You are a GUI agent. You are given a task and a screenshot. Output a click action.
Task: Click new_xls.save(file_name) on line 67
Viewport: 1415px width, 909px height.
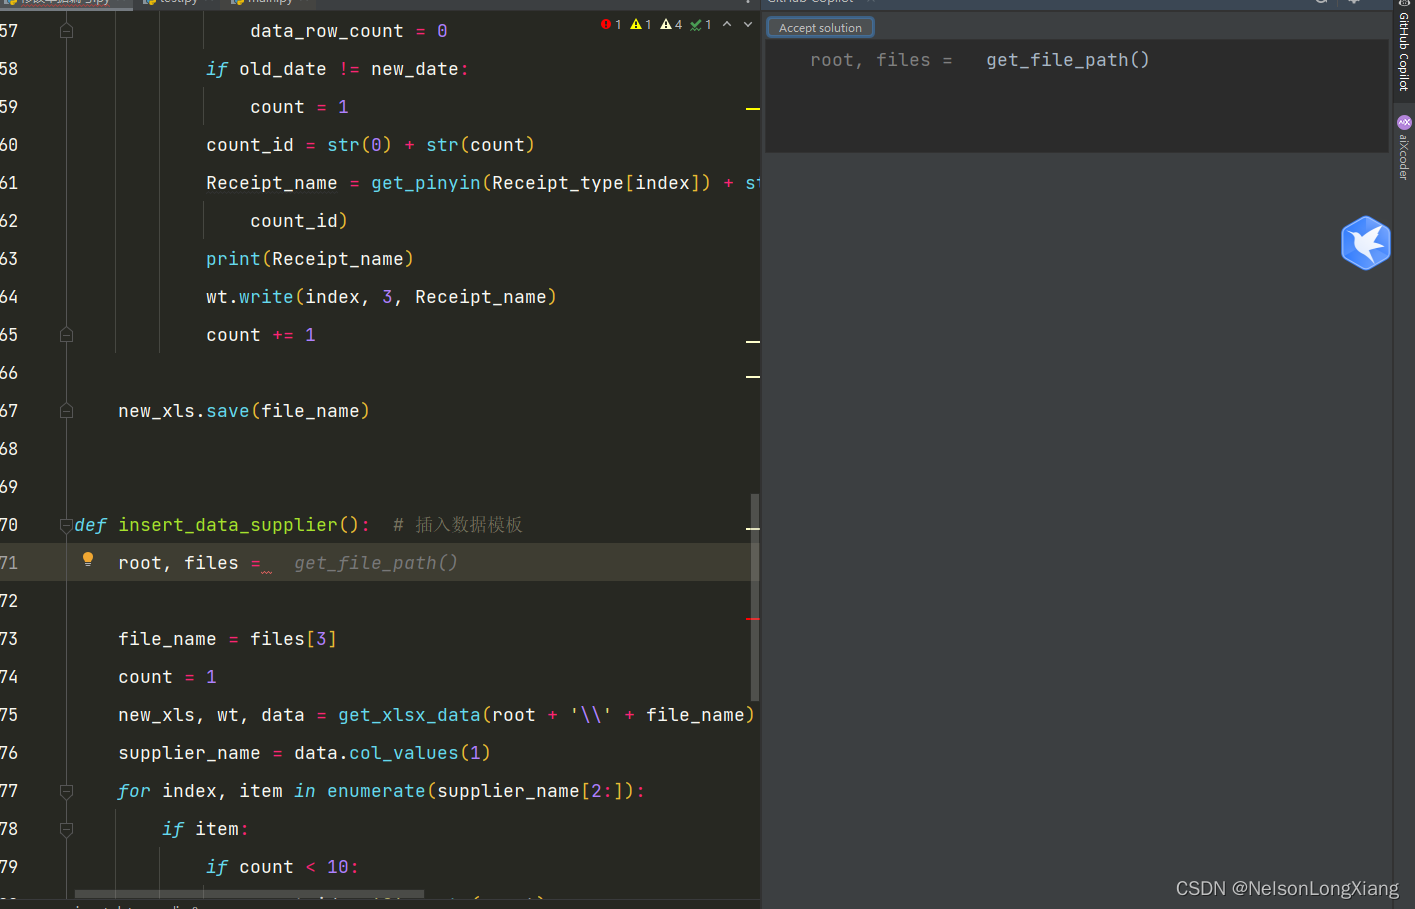point(244,411)
